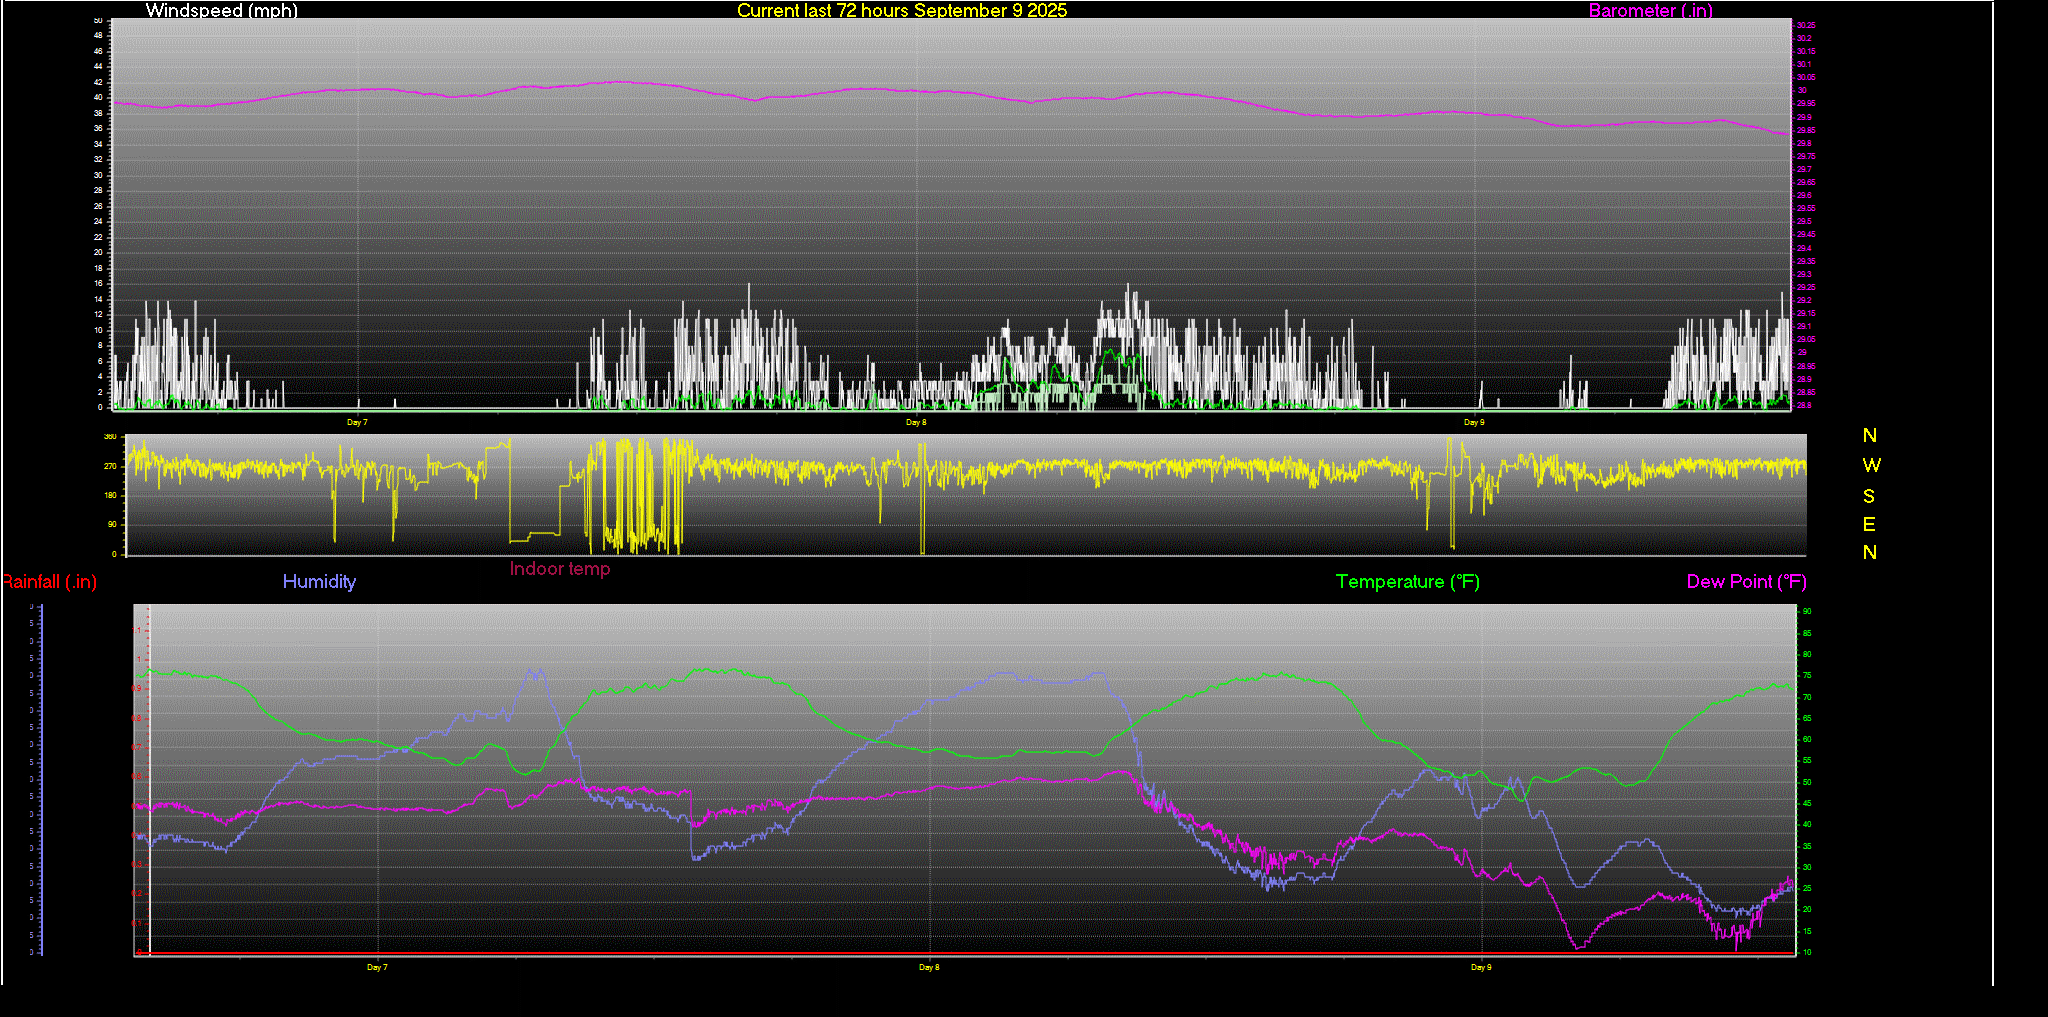Click the '35' tick on the temperature axis
Image resolution: width=2048 pixels, height=1017 pixels.
1807,846
